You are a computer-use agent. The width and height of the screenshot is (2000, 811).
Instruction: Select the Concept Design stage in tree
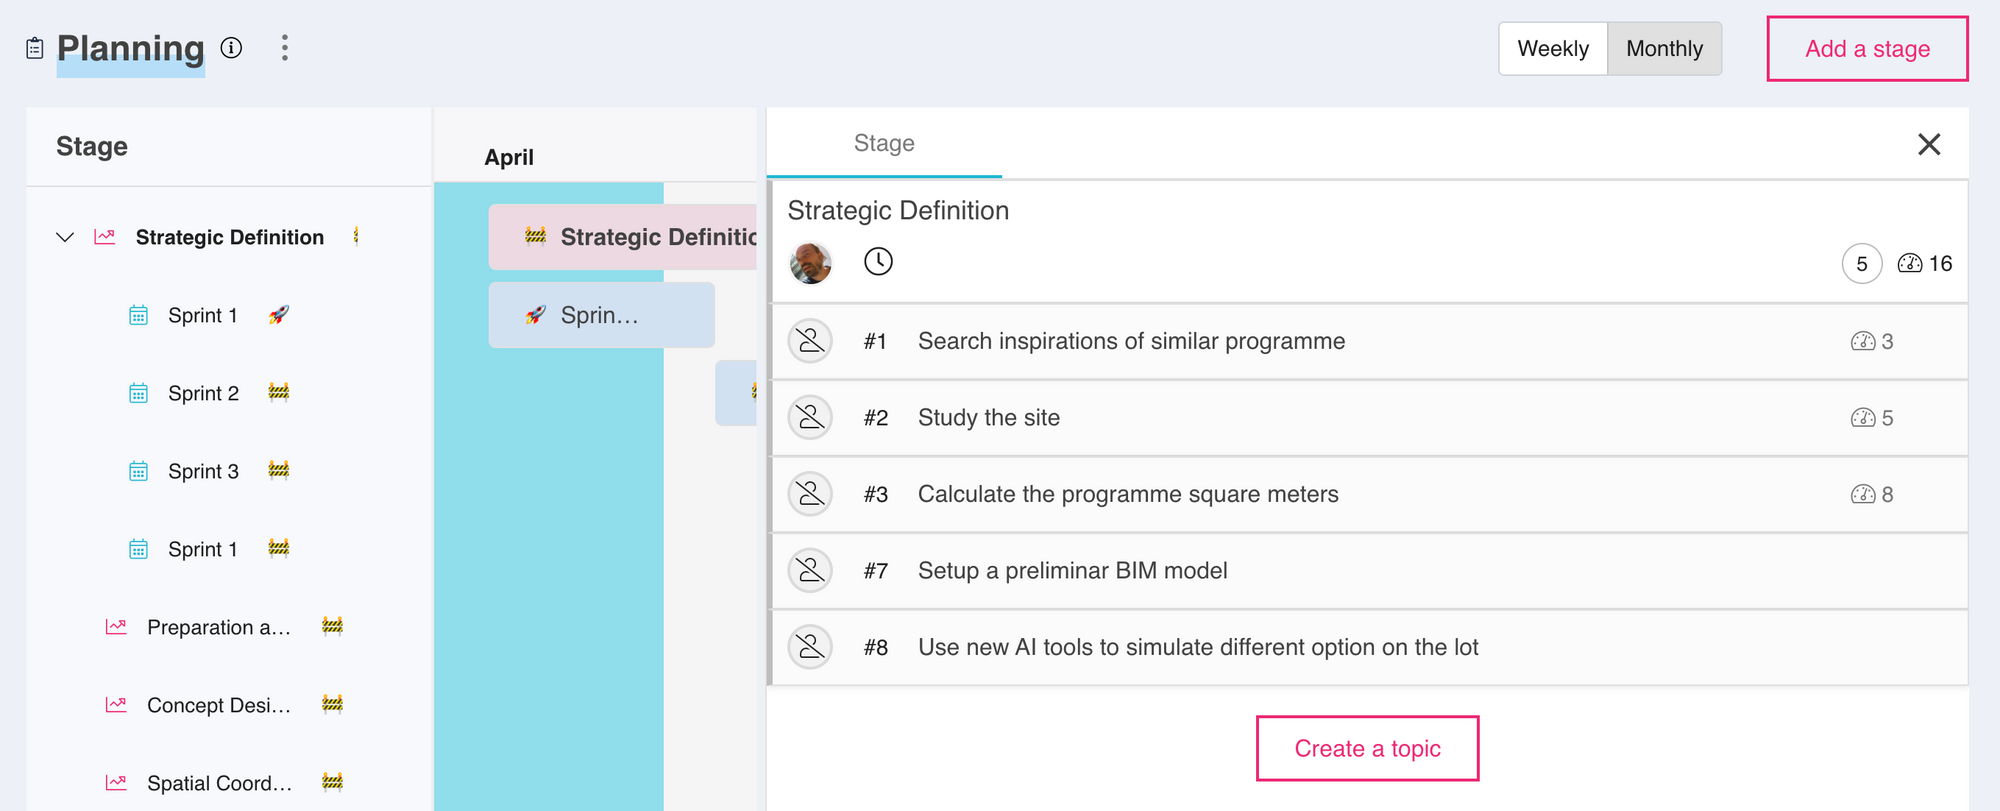219,705
